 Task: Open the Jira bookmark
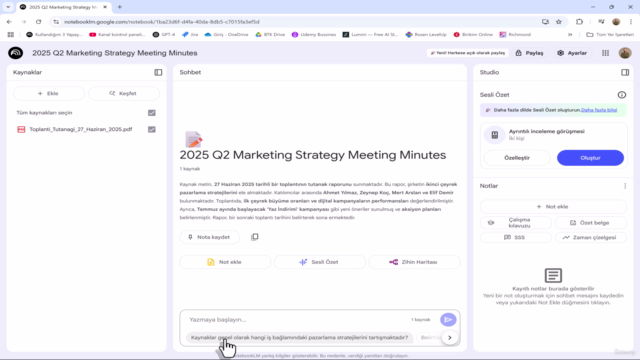tap(190, 35)
